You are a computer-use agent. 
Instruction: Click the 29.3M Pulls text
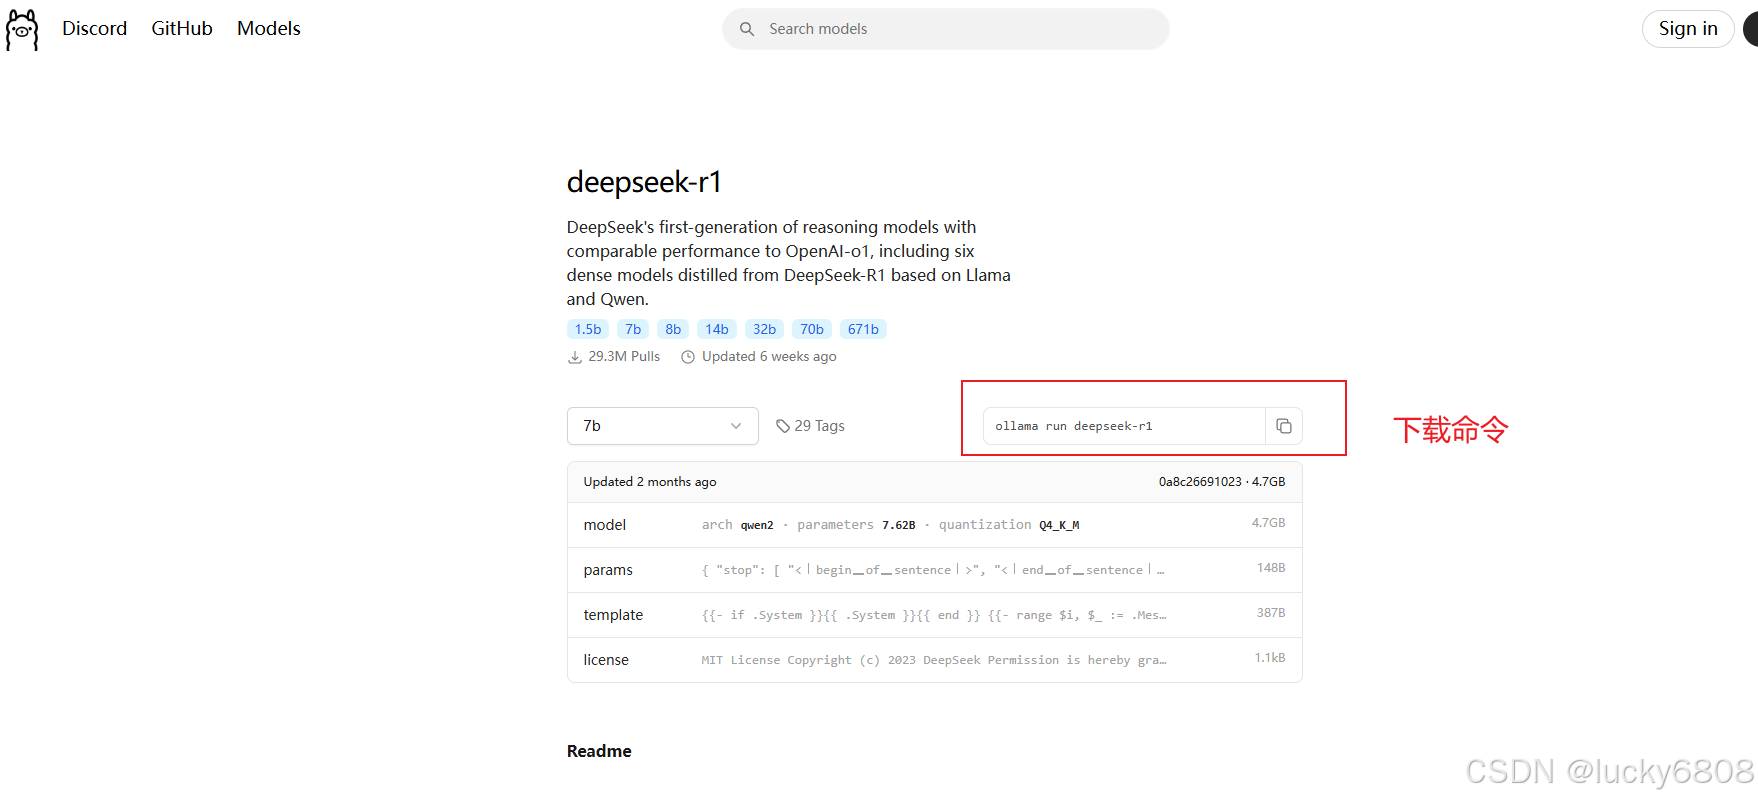tap(624, 356)
